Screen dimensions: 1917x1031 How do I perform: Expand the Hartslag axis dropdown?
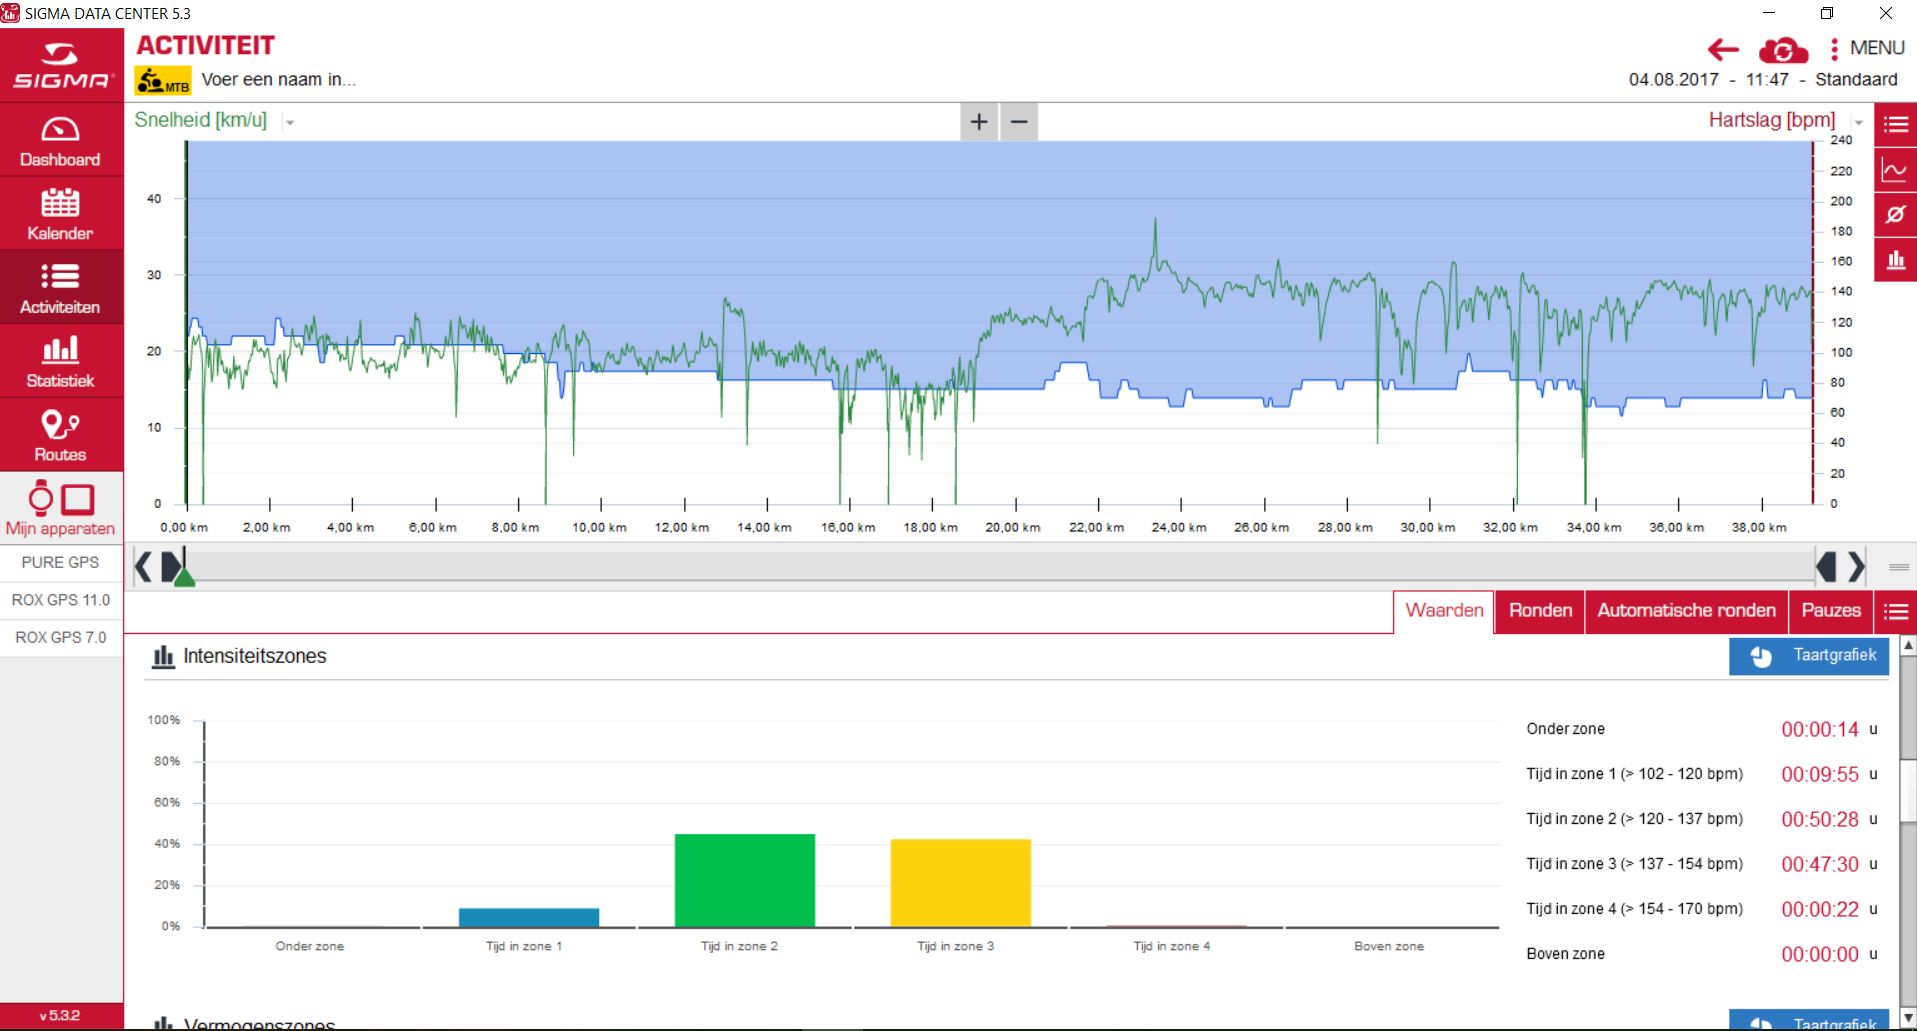(1859, 122)
